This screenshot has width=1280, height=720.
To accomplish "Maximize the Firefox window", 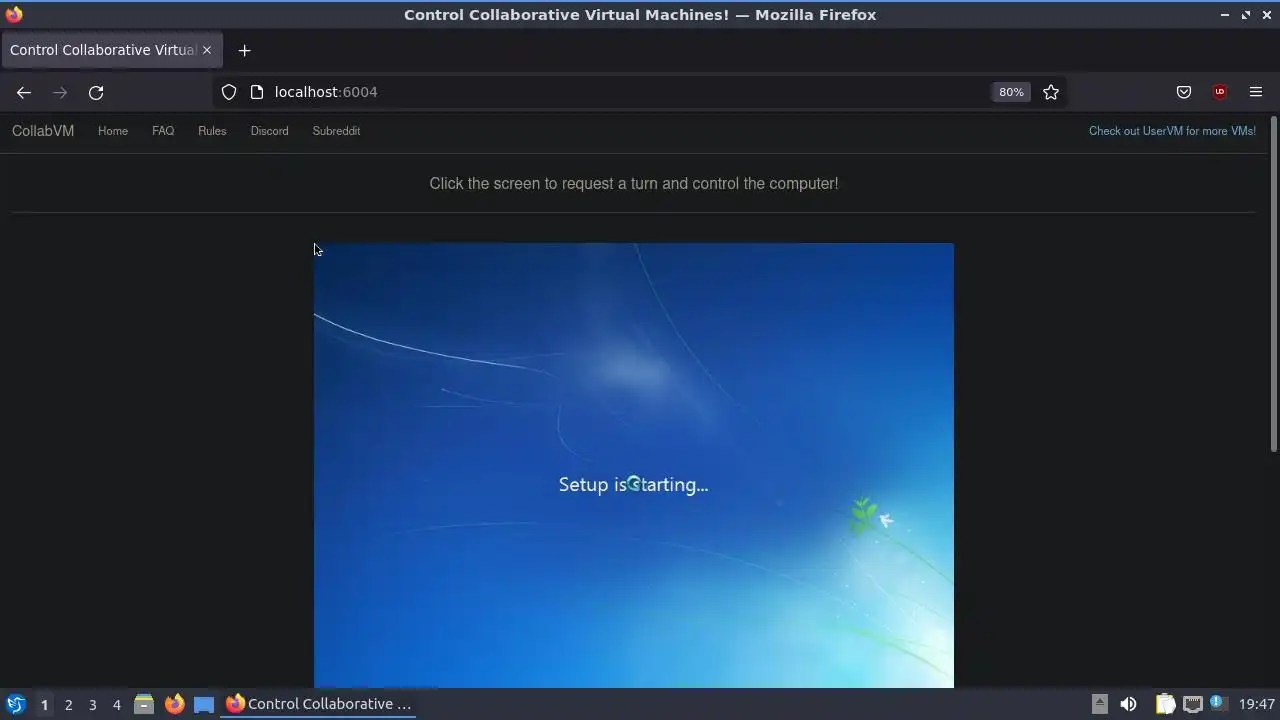I will click(x=1246, y=15).
